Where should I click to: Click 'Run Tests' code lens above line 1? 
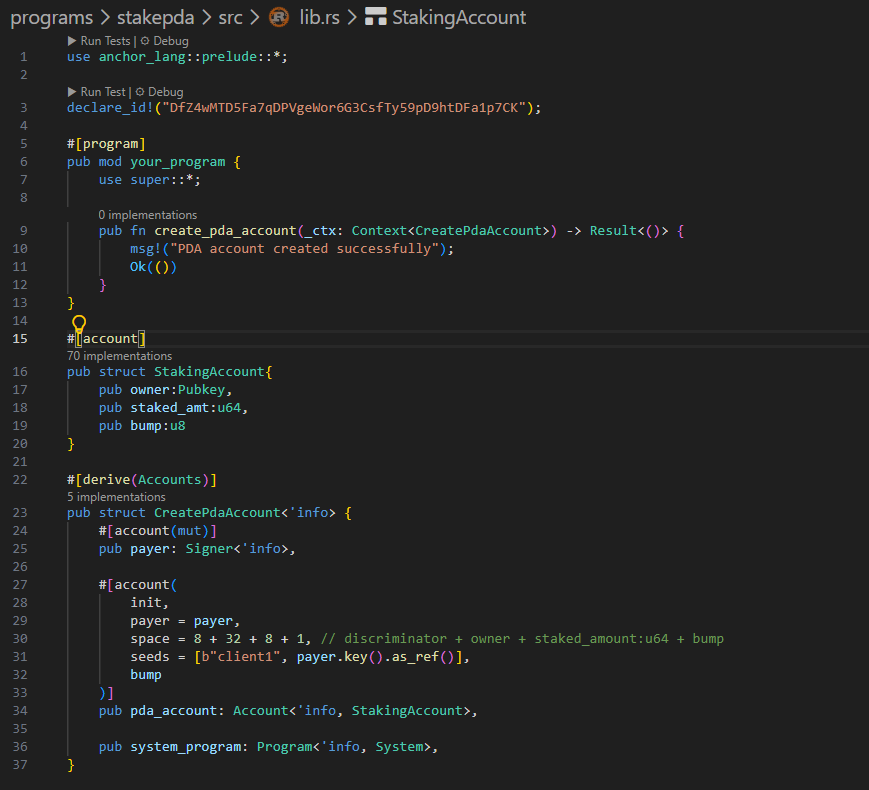click(x=99, y=41)
